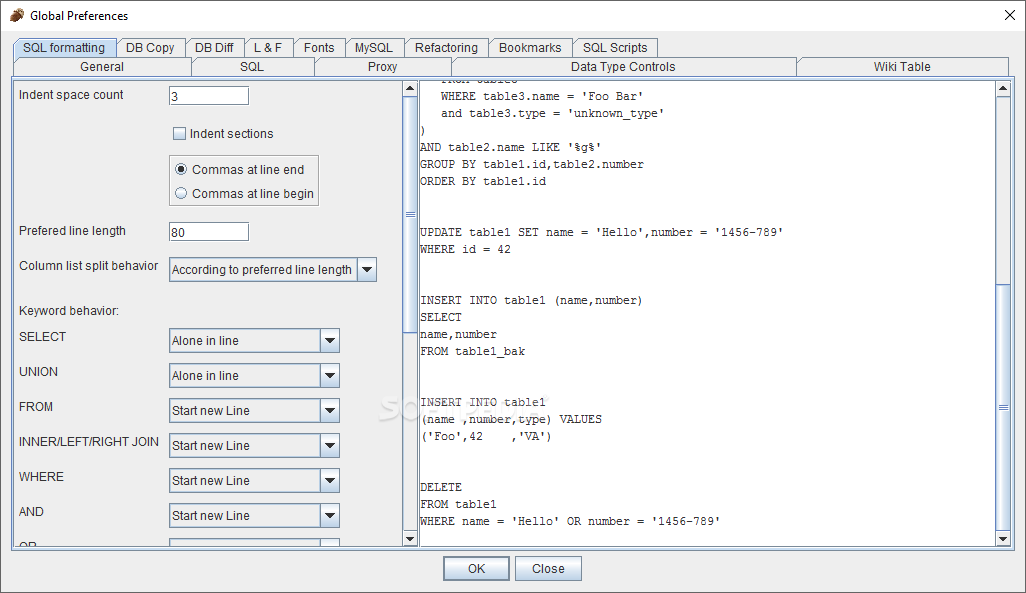Select the Proxy tab
The height and width of the screenshot is (593, 1026).
pos(383,67)
